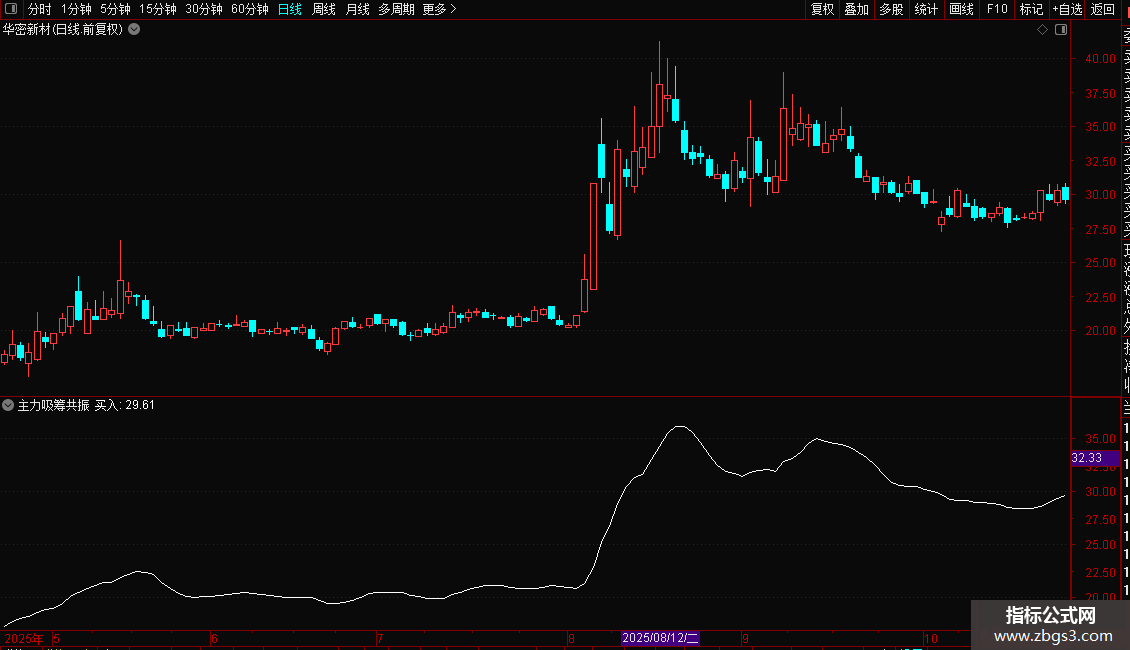Image resolution: width=1130 pixels, height=650 pixels.
Task: Select the 5分钟 period
Action: click(115, 9)
